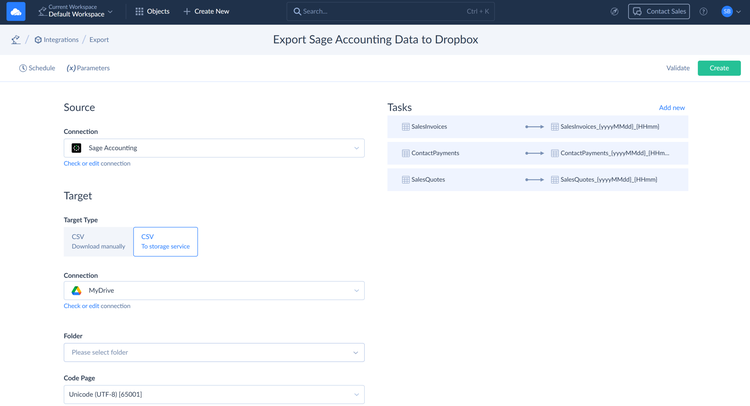750x406 pixels.
Task: Click Create New in top bar
Action: click(206, 11)
